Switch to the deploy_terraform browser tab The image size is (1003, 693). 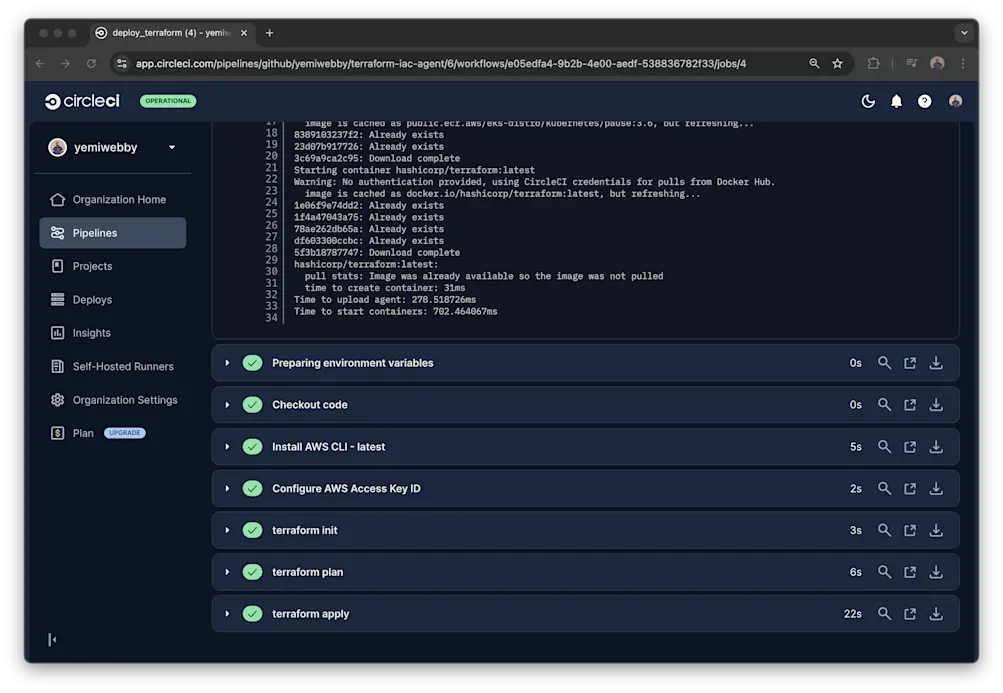click(170, 32)
